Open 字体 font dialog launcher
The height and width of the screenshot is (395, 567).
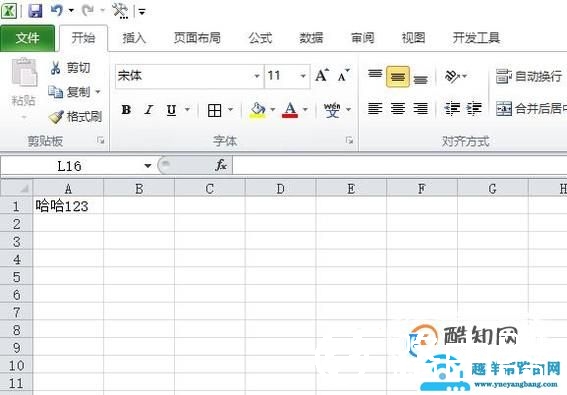(349, 140)
